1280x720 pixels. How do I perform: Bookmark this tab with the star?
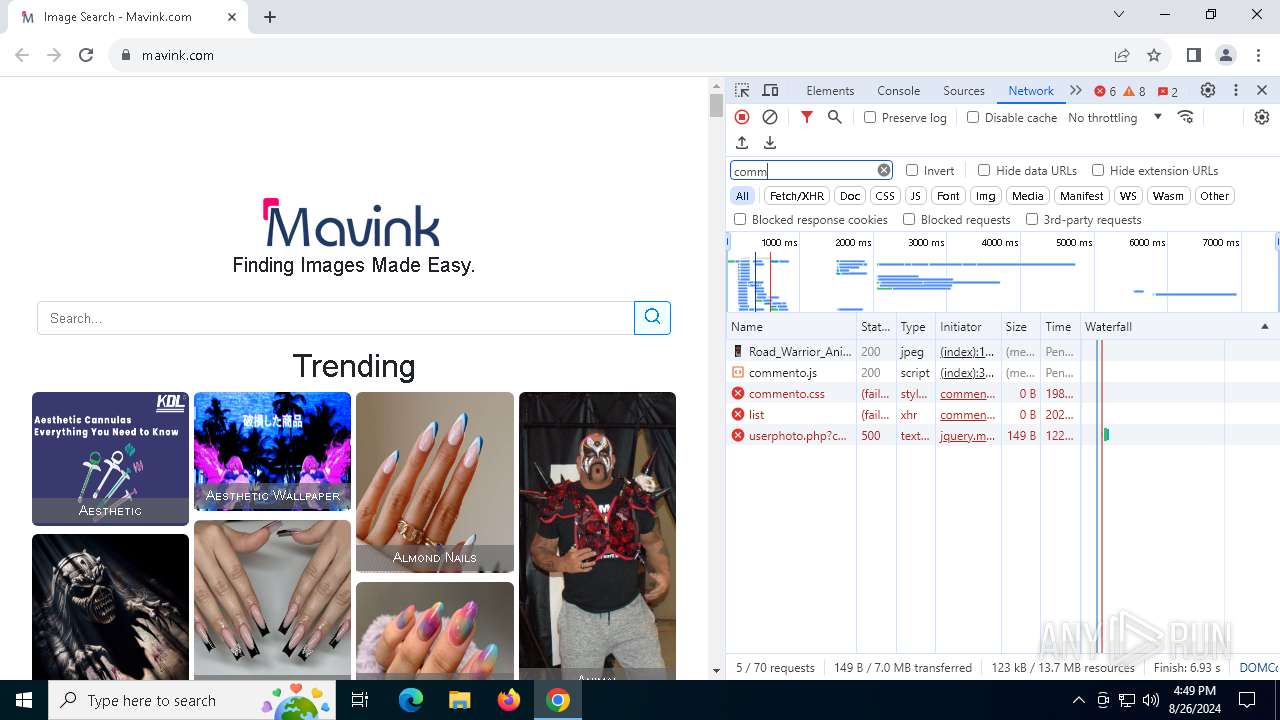[1154, 55]
